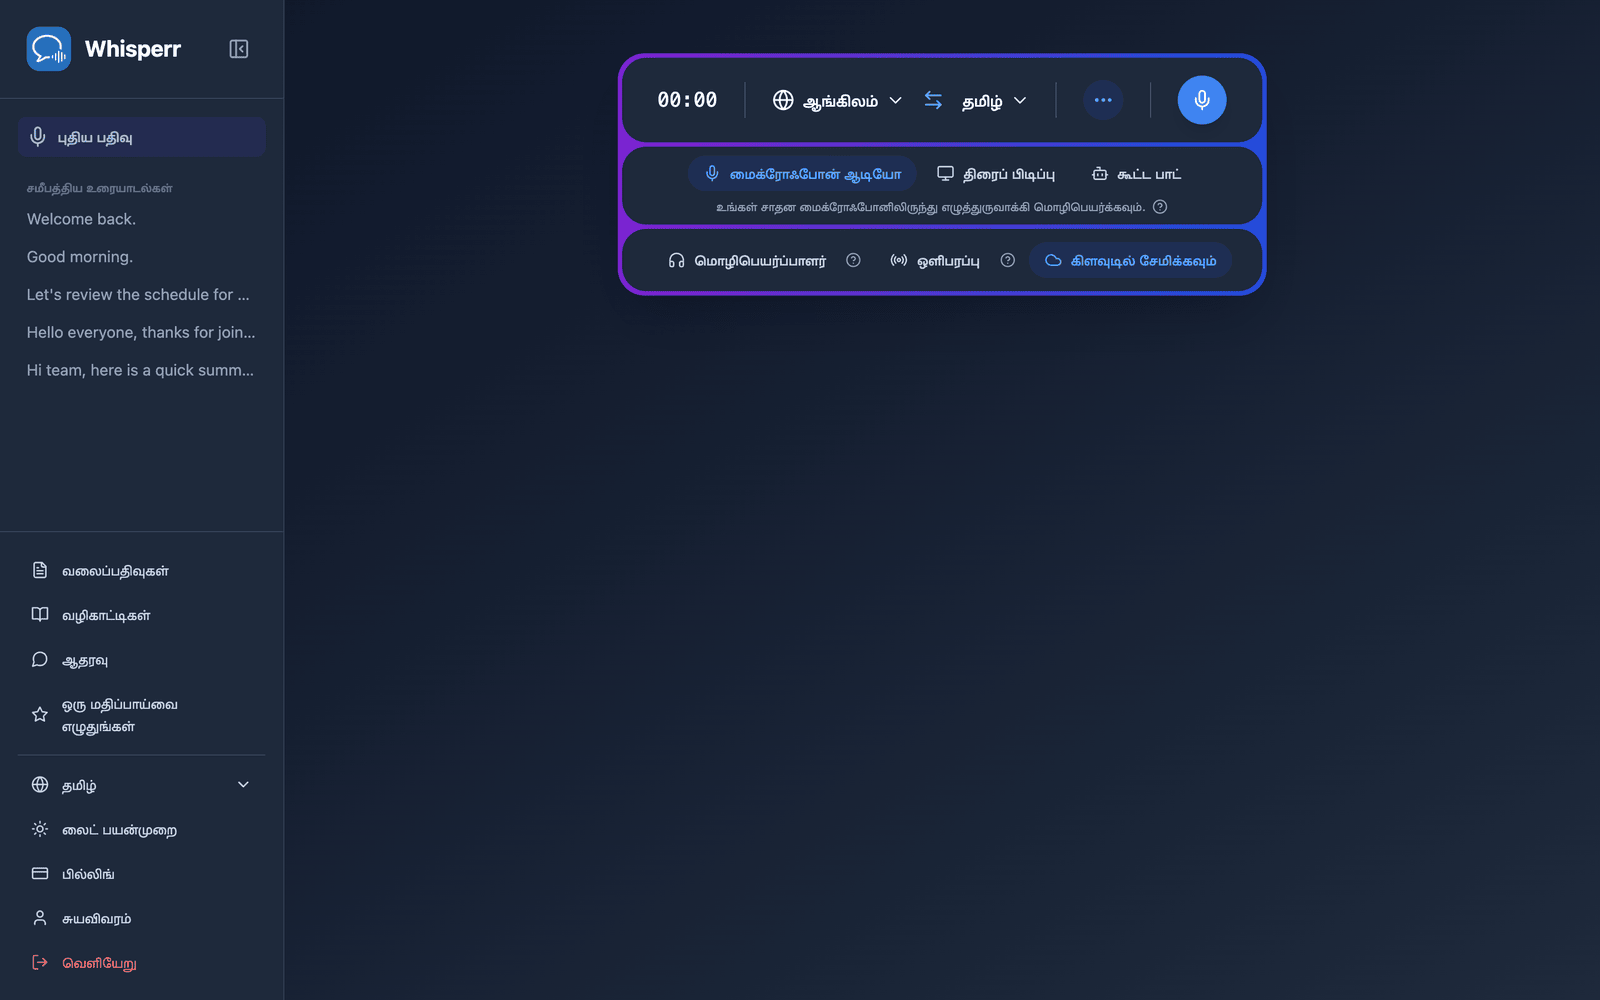Image resolution: width=1600 pixels, height=1000 pixels.
Task: Select திரைப் பிடிப்பு screen capture tab
Action: (x=996, y=174)
